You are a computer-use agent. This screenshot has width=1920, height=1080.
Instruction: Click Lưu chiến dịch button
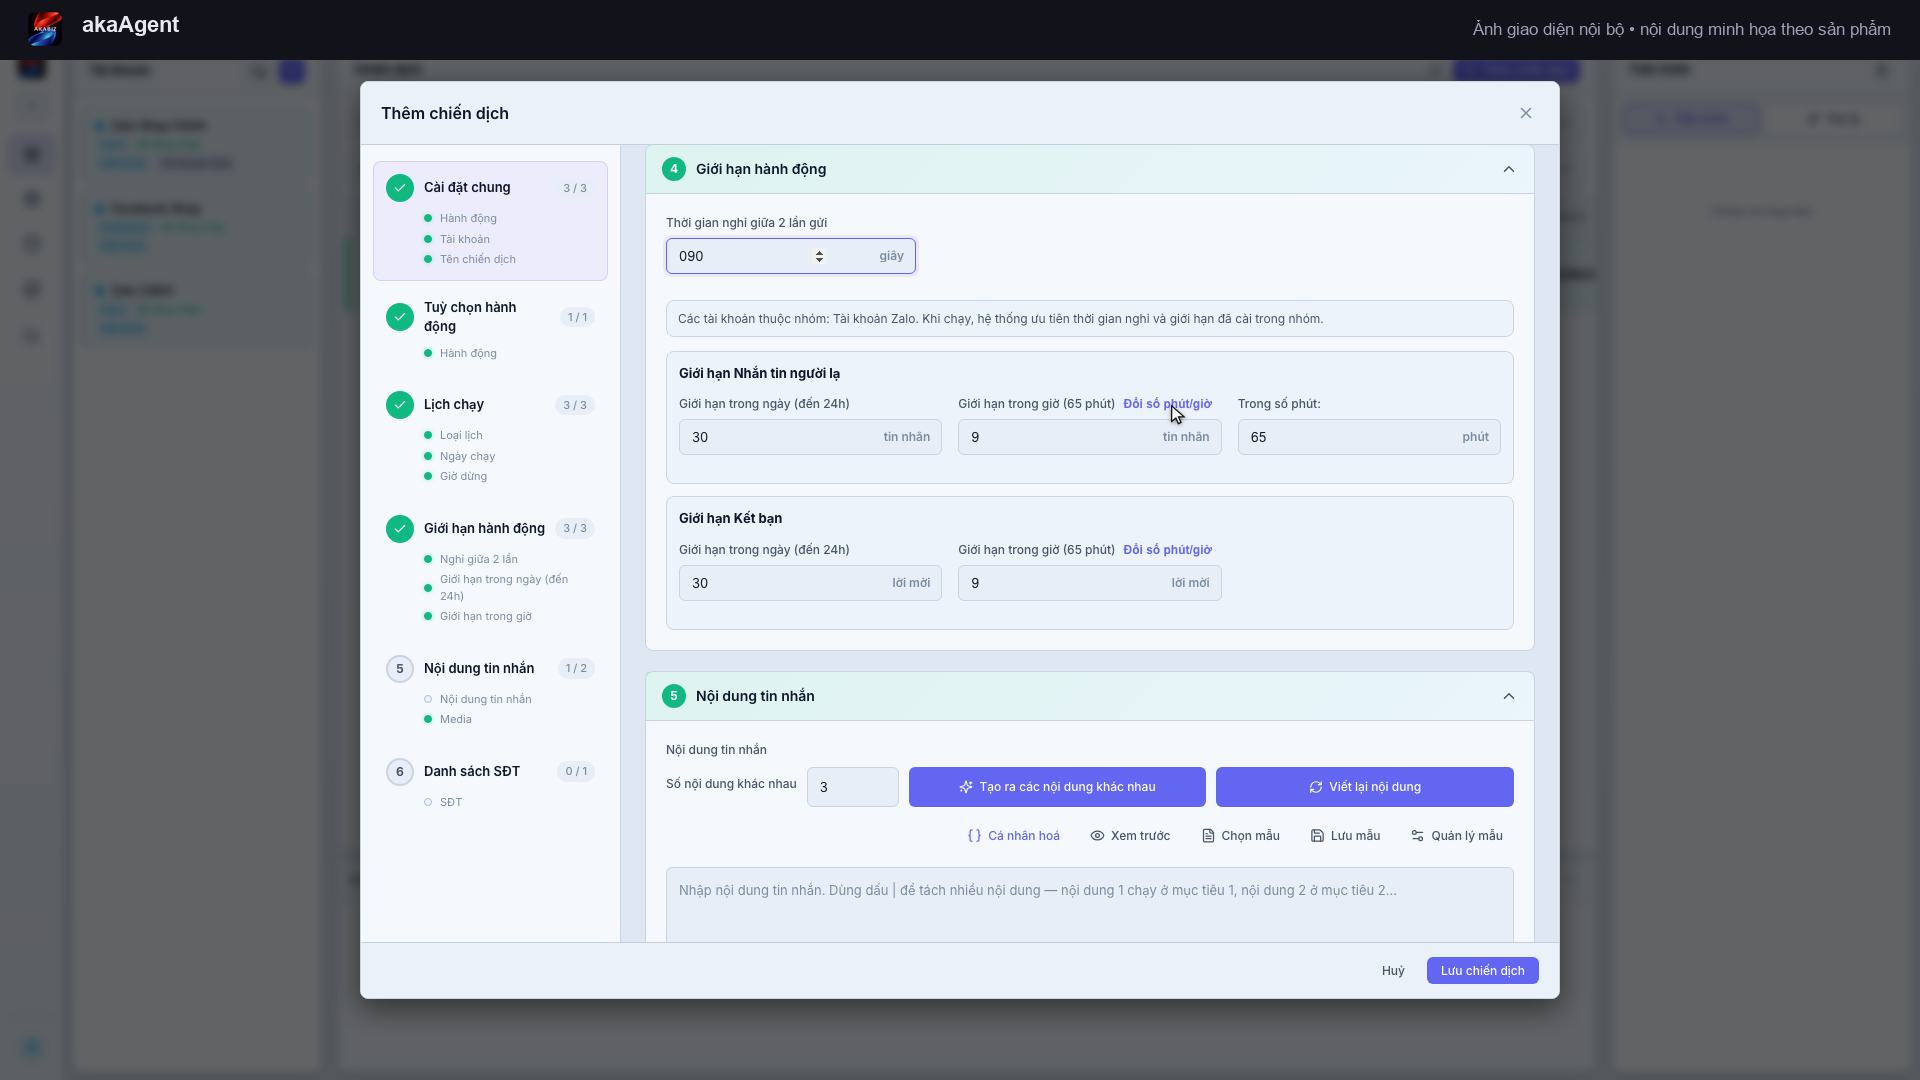(1483, 971)
